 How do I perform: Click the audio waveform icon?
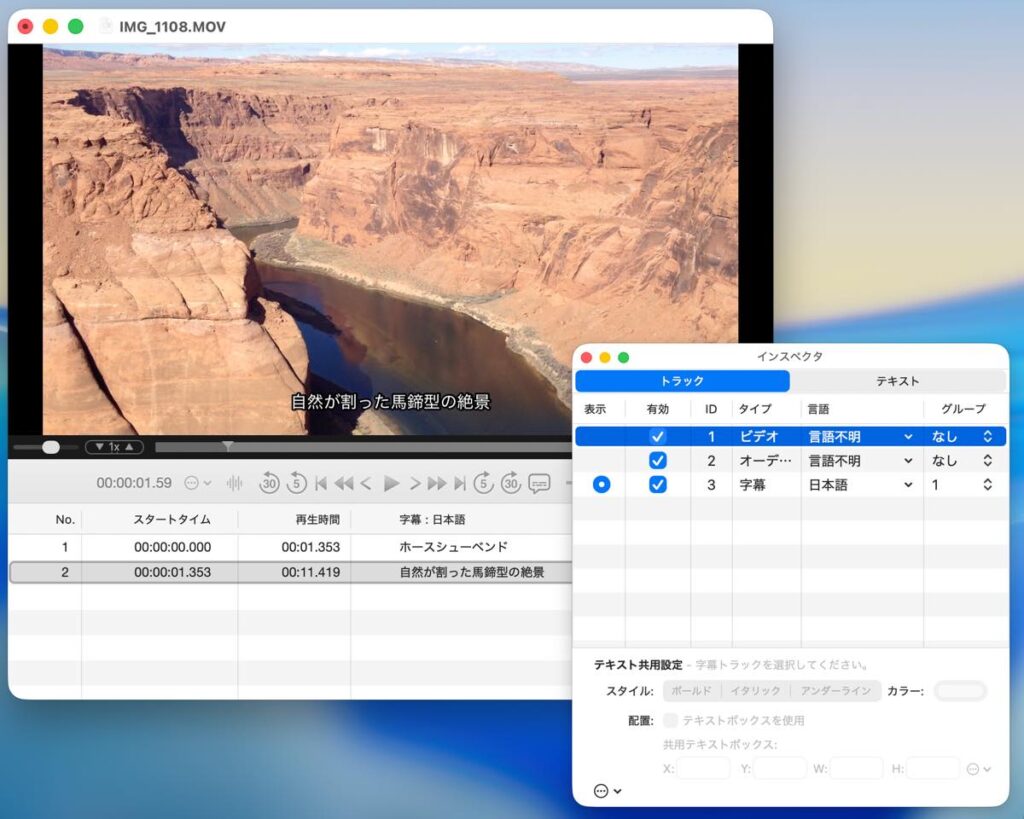point(235,483)
